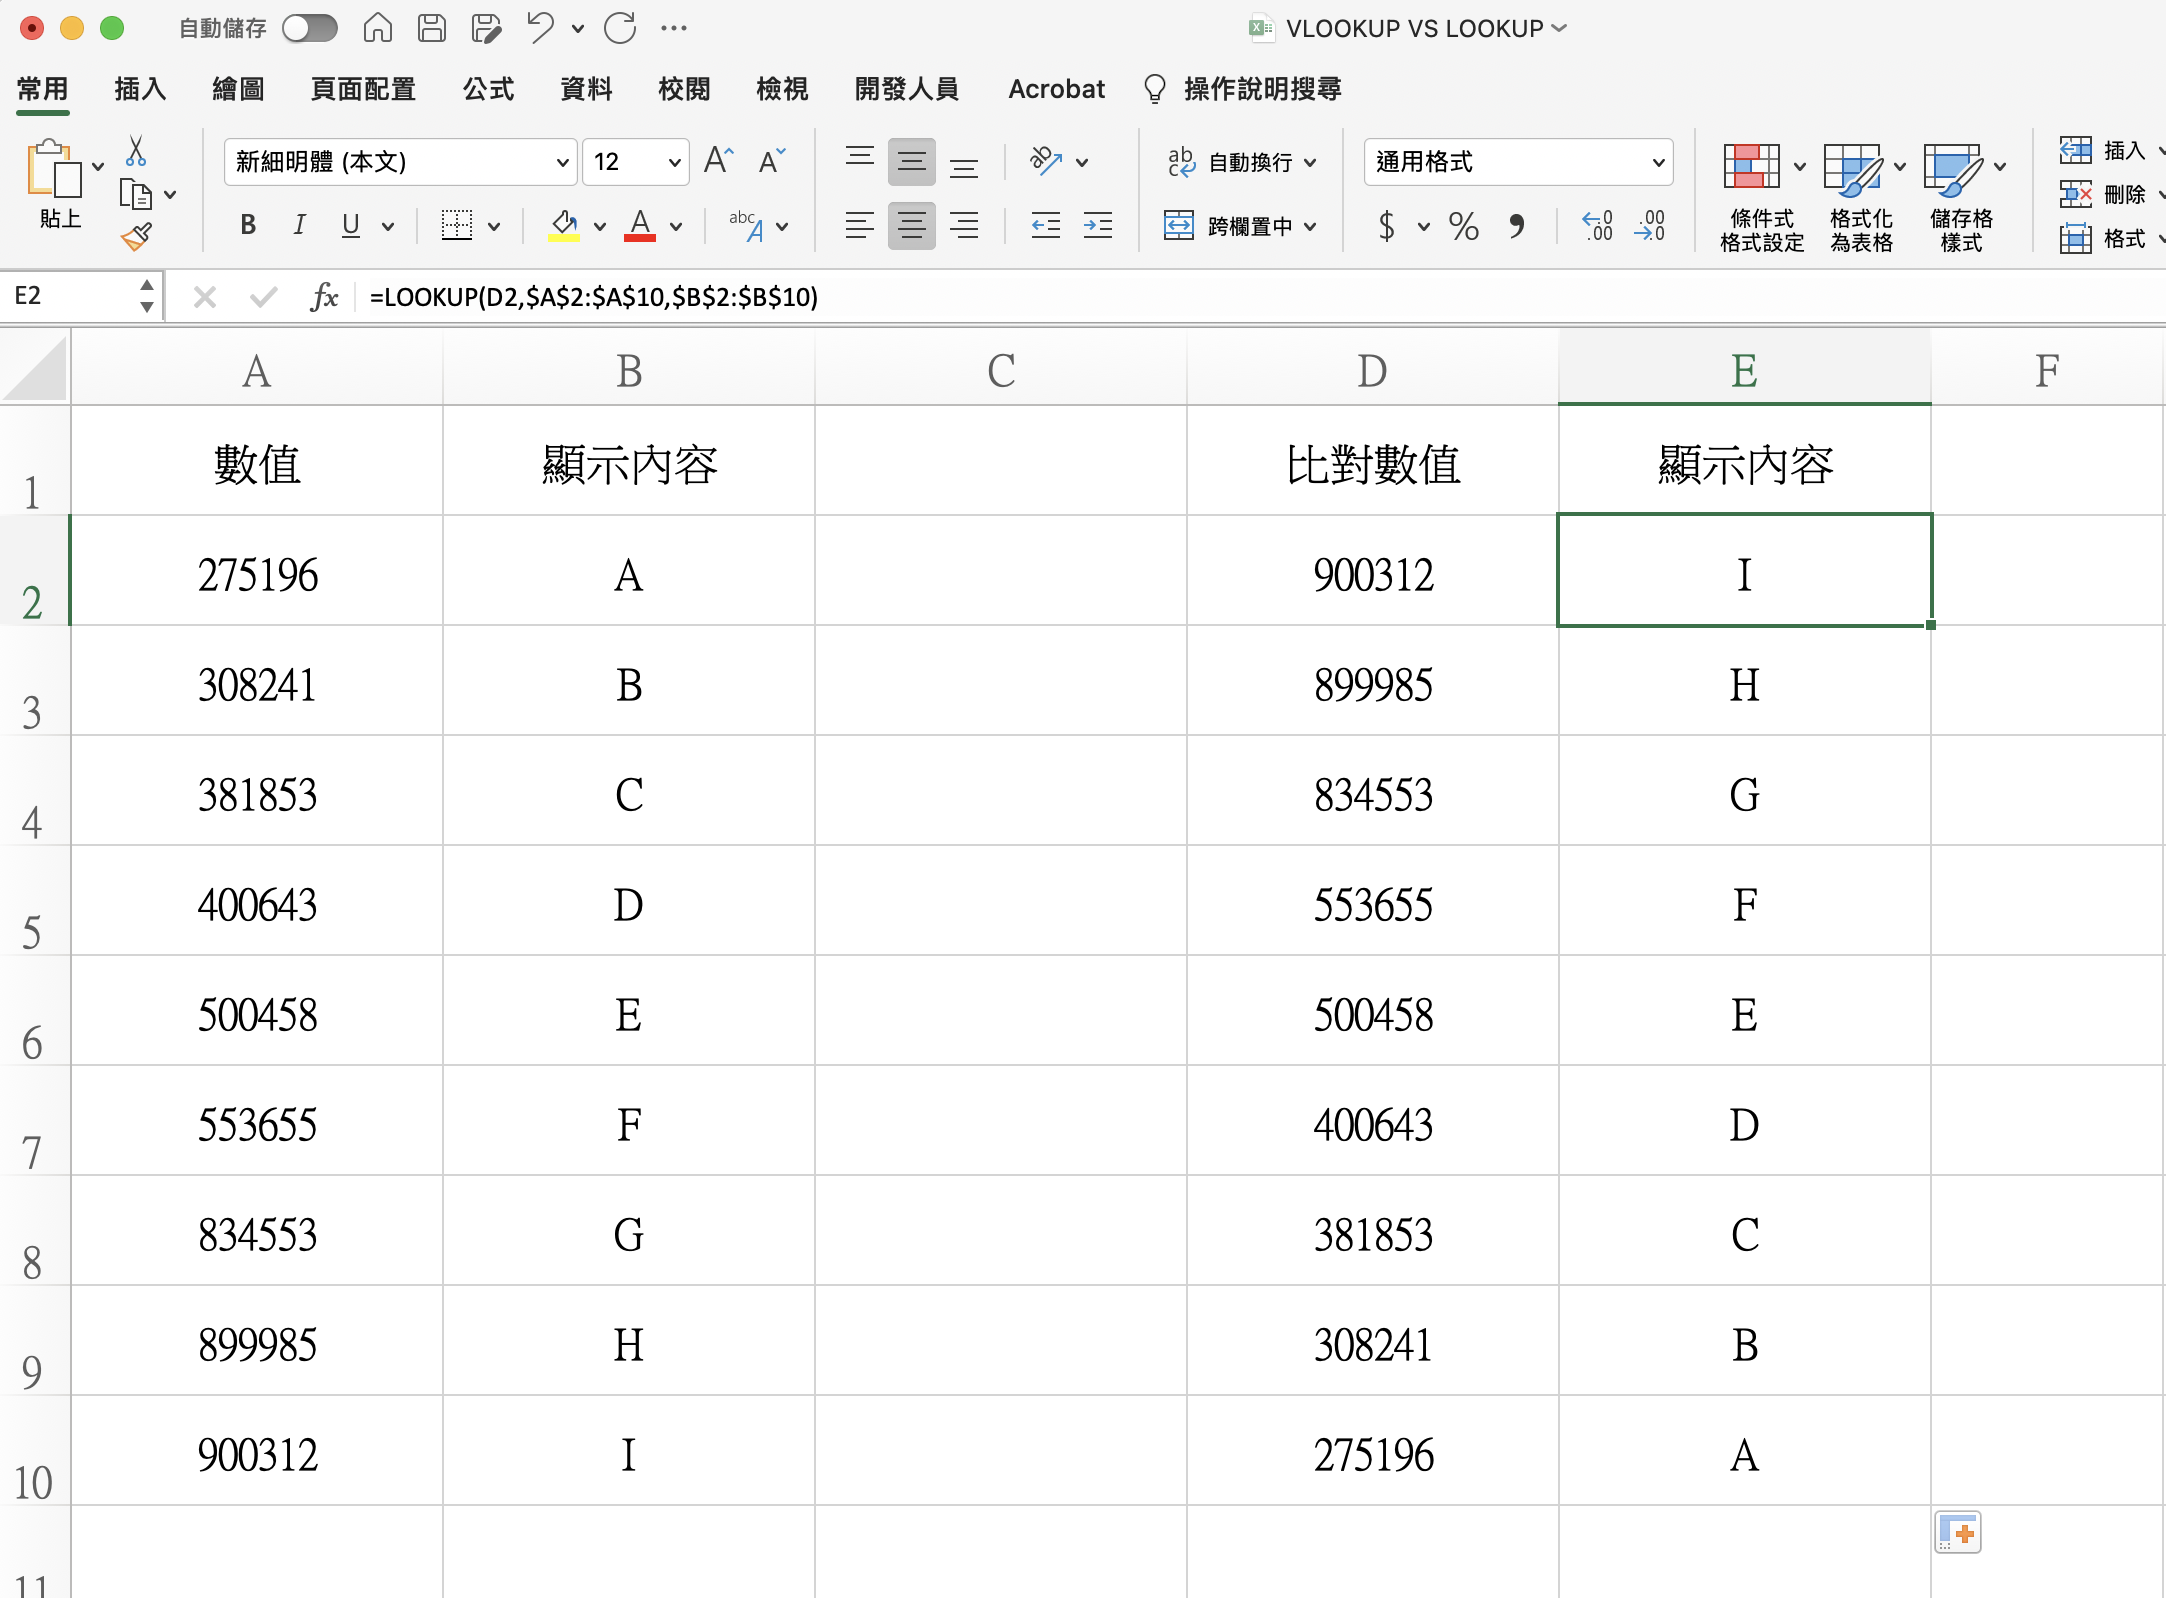
Task: Click the Cut scissors icon
Action: pos(136,152)
